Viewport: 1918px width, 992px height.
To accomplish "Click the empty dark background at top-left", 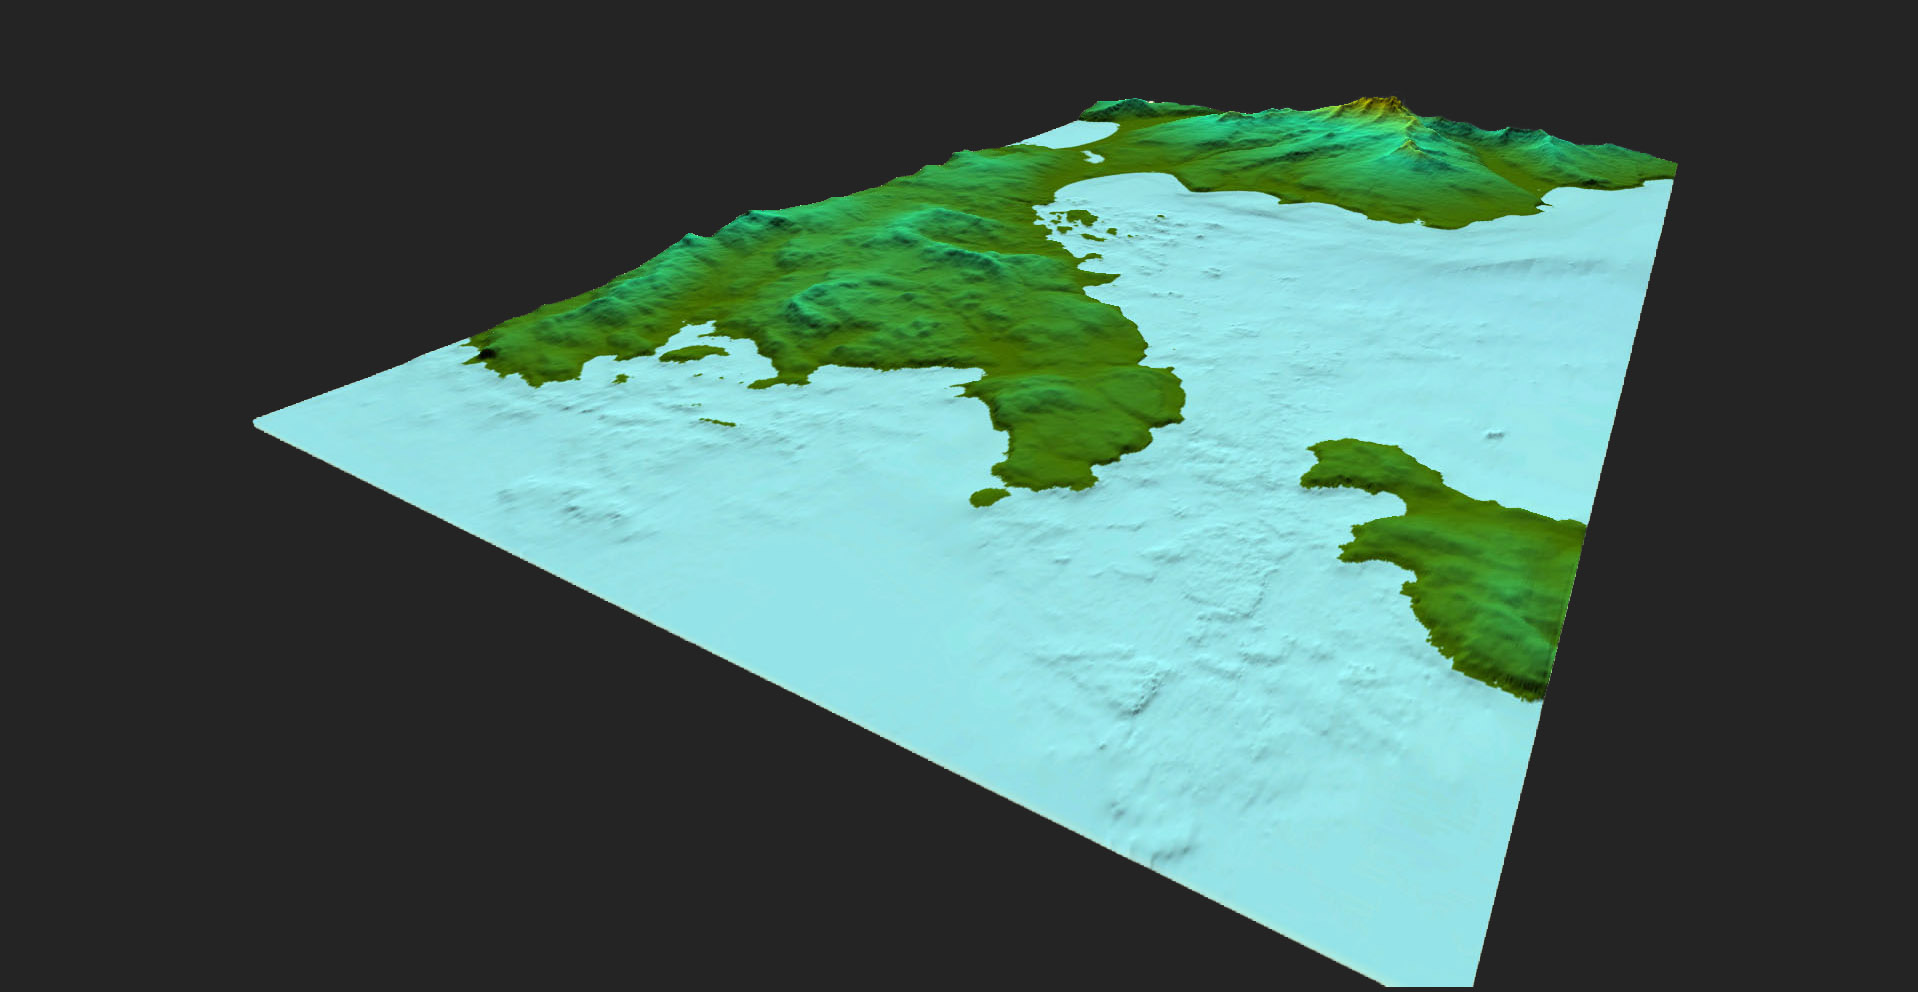I will [300, 150].
